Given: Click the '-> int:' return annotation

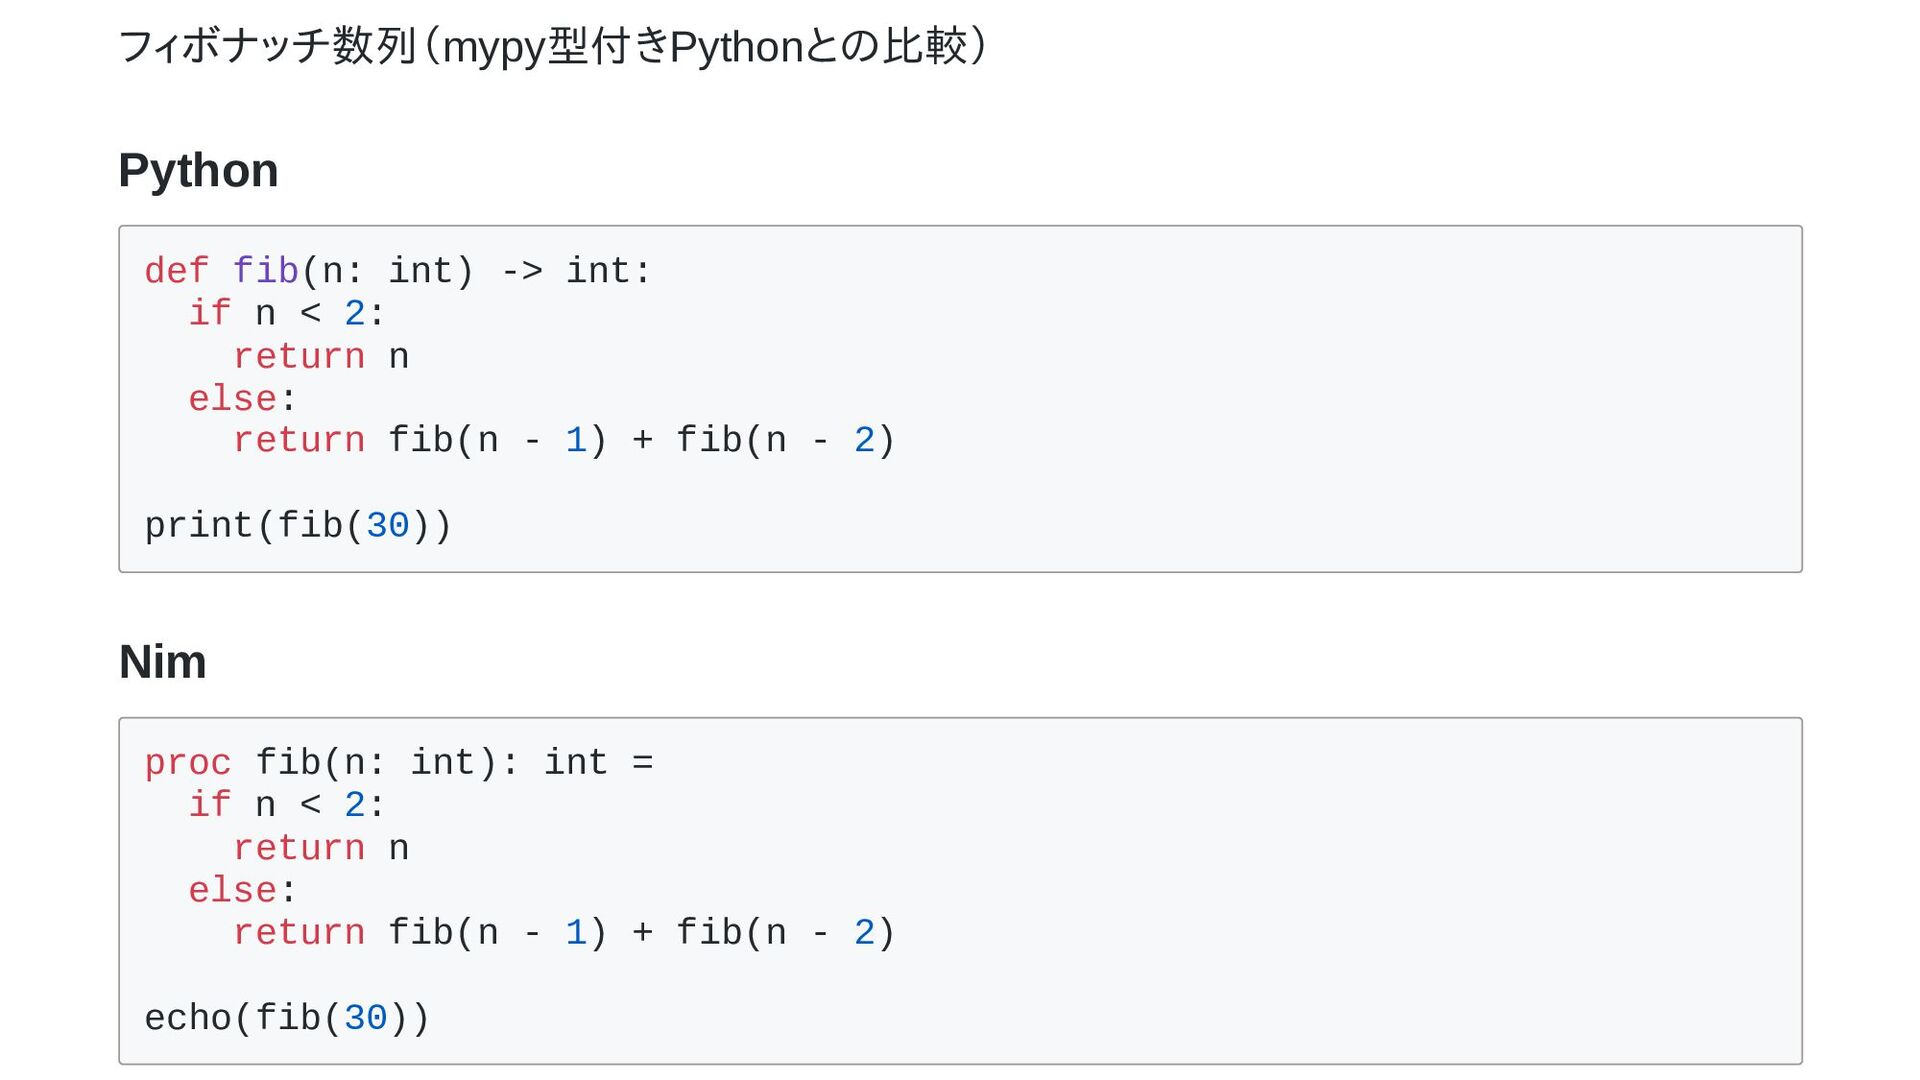Looking at the screenshot, I should (x=576, y=271).
